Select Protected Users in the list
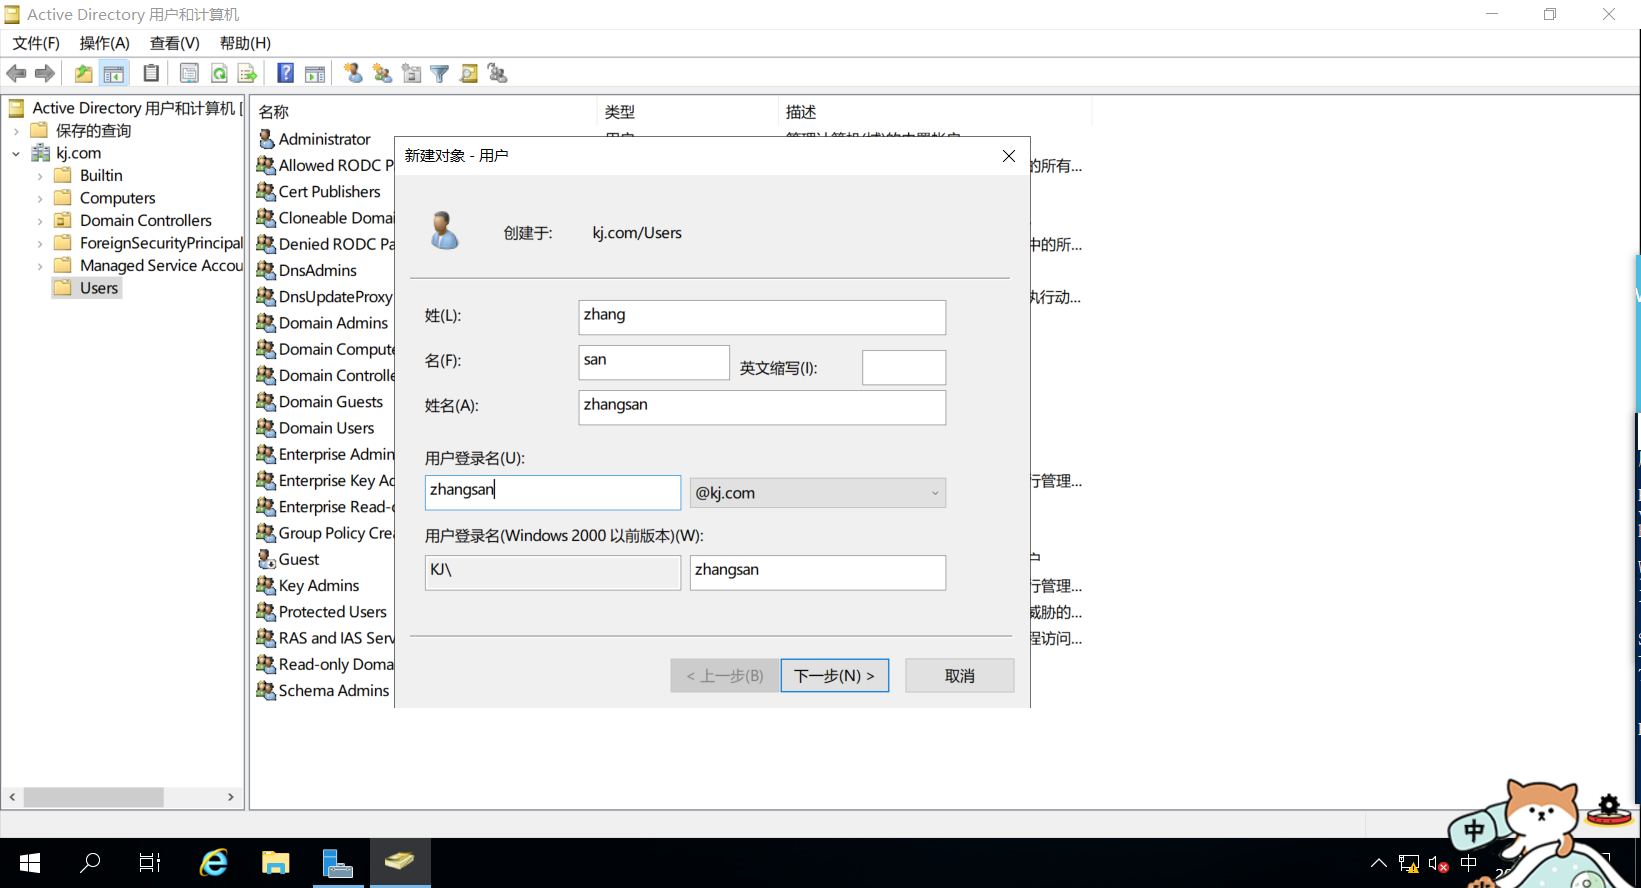 [x=333, y=612]
